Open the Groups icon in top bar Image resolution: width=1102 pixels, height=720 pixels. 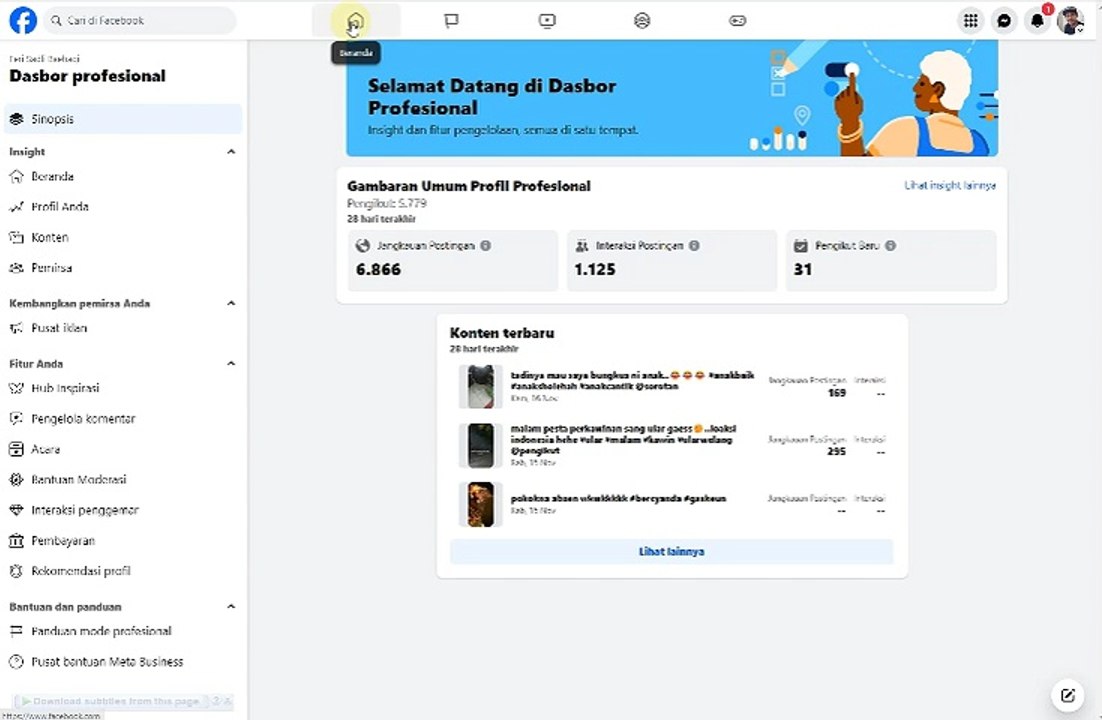click(642, 20)
